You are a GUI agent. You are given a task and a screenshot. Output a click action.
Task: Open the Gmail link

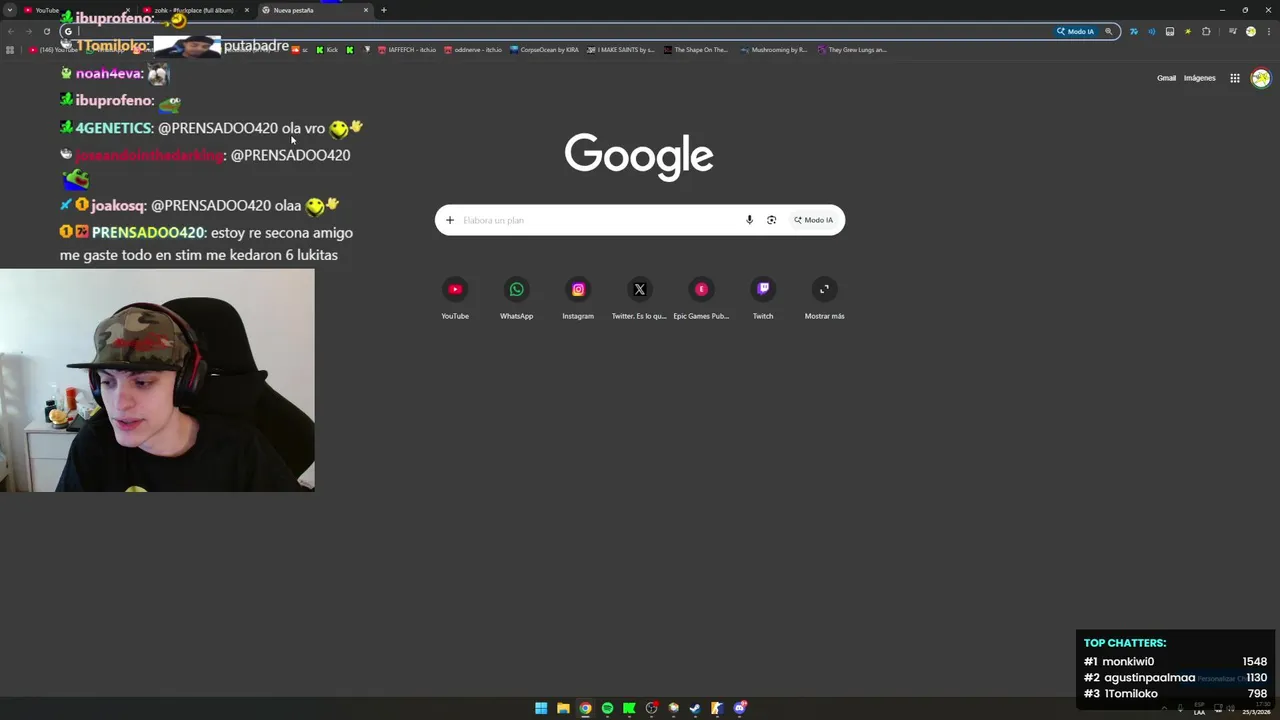1166,78
